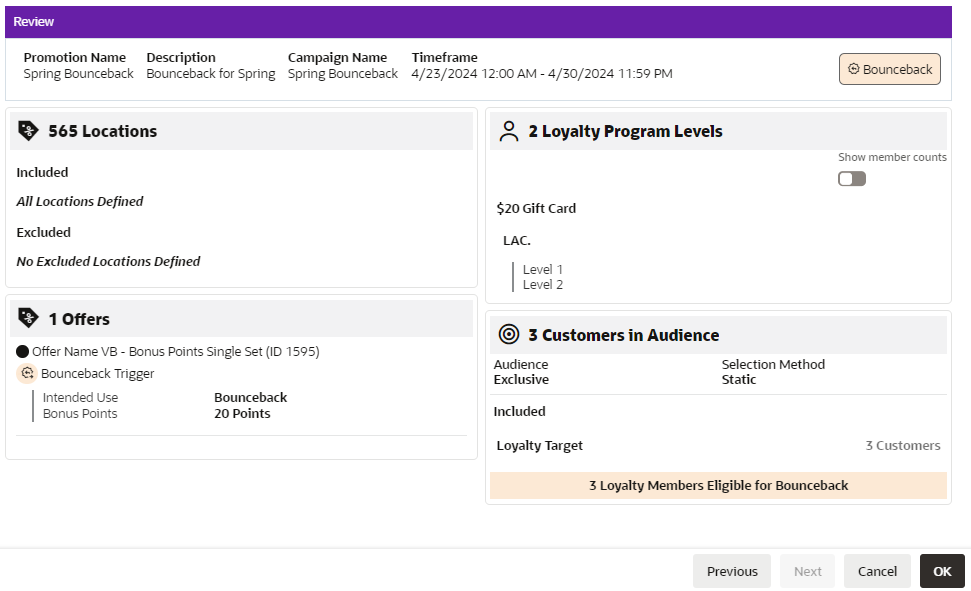Click the target icon beside Customers in Audience
This screenshot has width=971, height=591.
(x=508, y=335)
